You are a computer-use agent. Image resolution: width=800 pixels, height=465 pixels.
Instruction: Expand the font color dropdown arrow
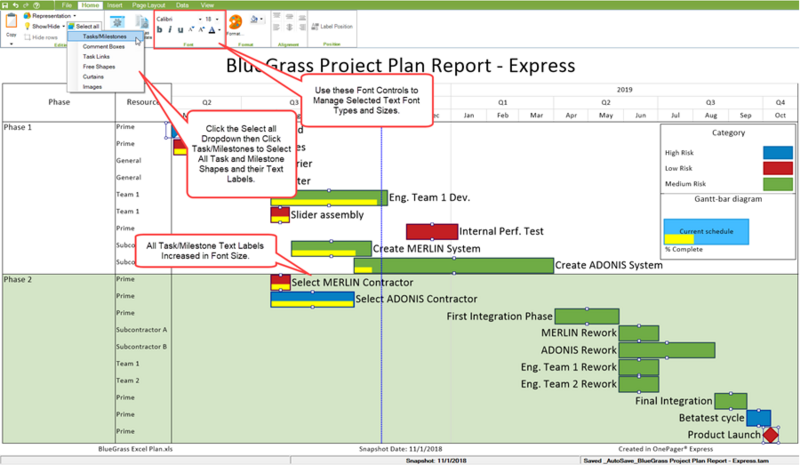[x=219, y=30]
